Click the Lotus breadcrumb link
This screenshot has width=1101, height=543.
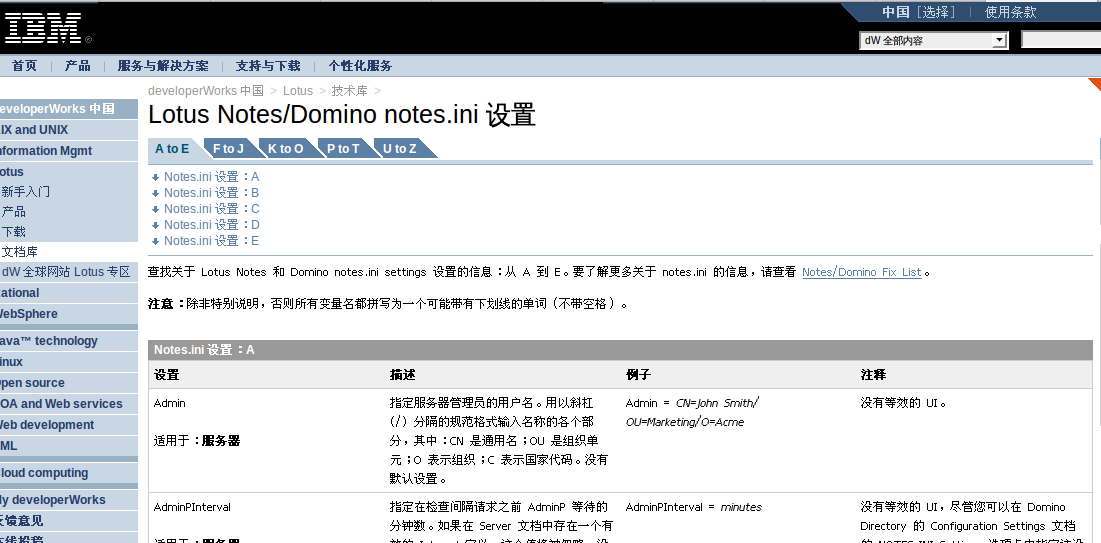298,91
